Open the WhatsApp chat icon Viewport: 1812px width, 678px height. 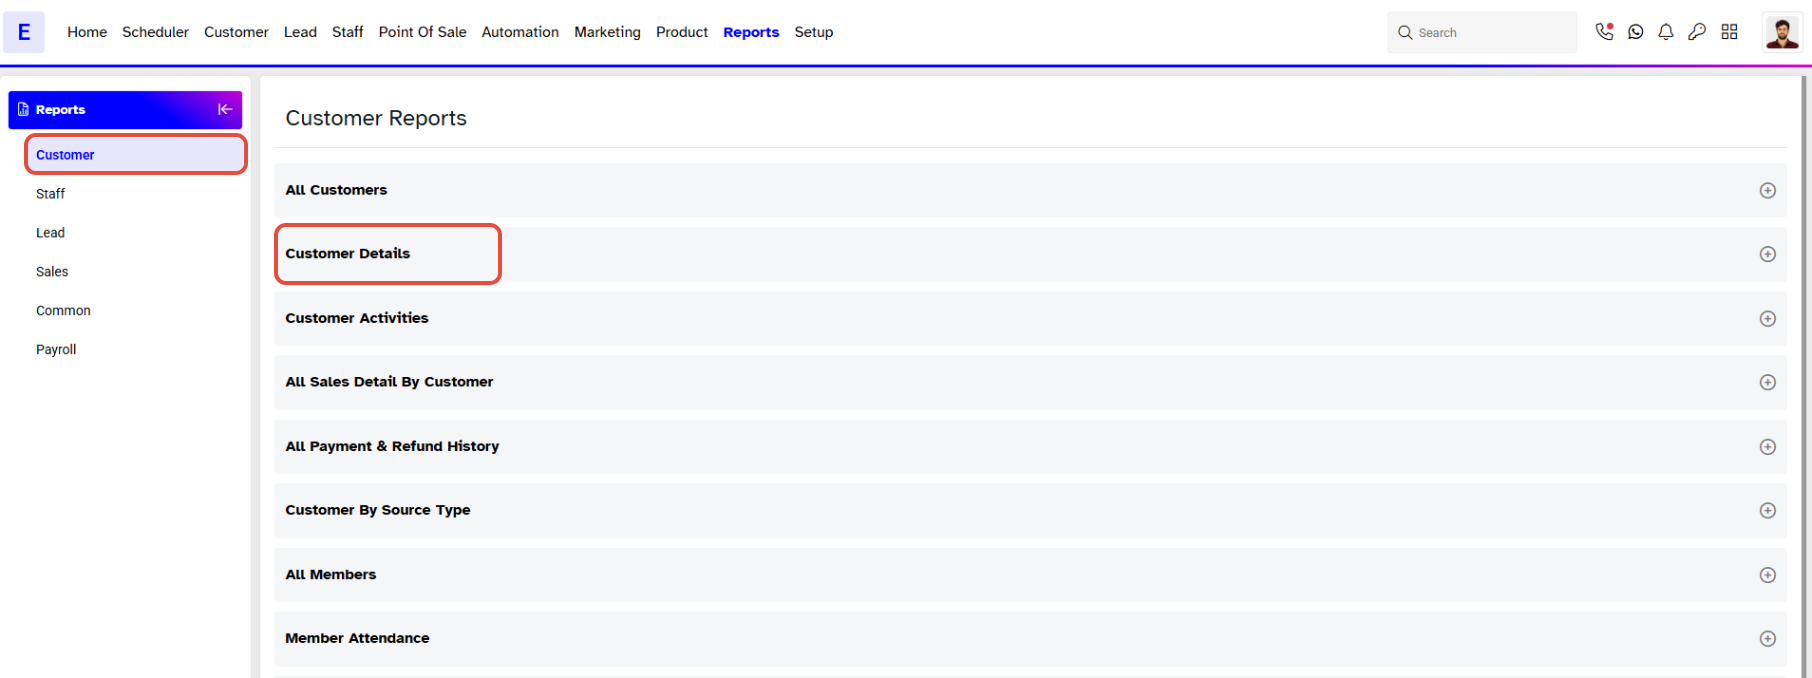(x=1636, y=32)
